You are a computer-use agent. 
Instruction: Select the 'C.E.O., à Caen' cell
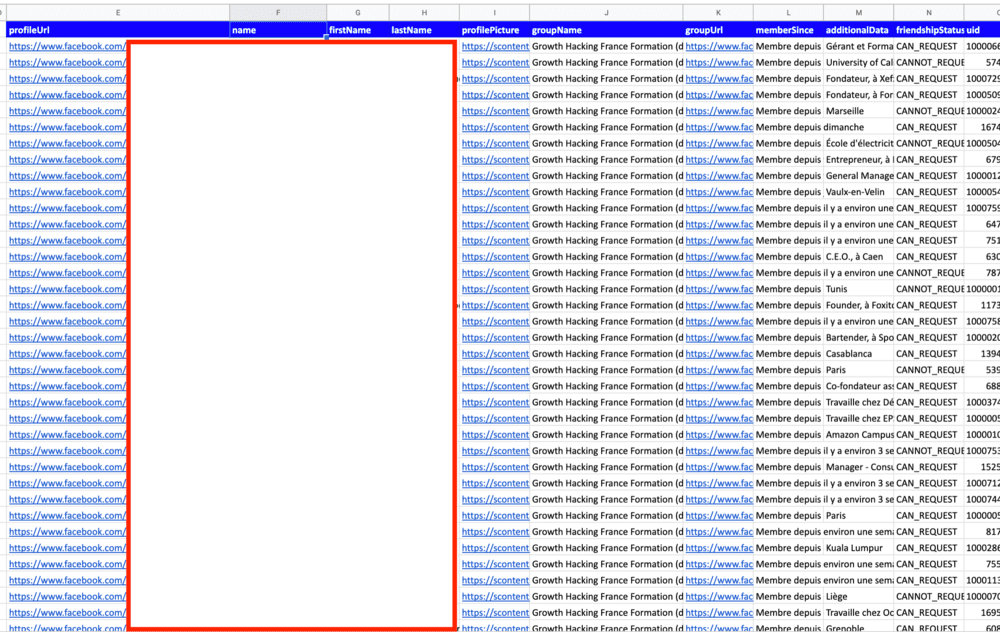858,256
